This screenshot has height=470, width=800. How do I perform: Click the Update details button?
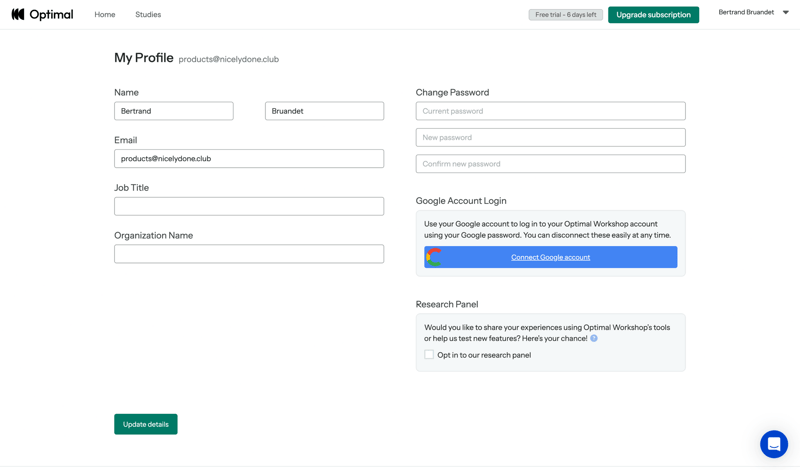pos(145,424)
